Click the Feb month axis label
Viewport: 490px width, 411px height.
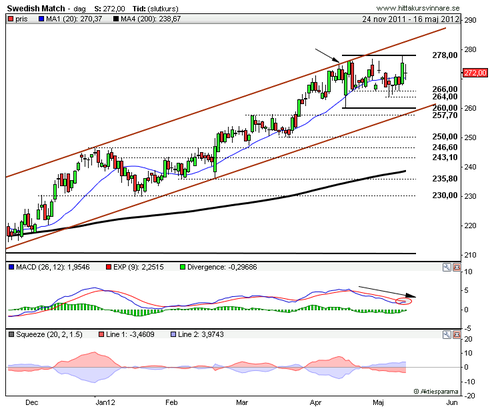pos(172,403)
